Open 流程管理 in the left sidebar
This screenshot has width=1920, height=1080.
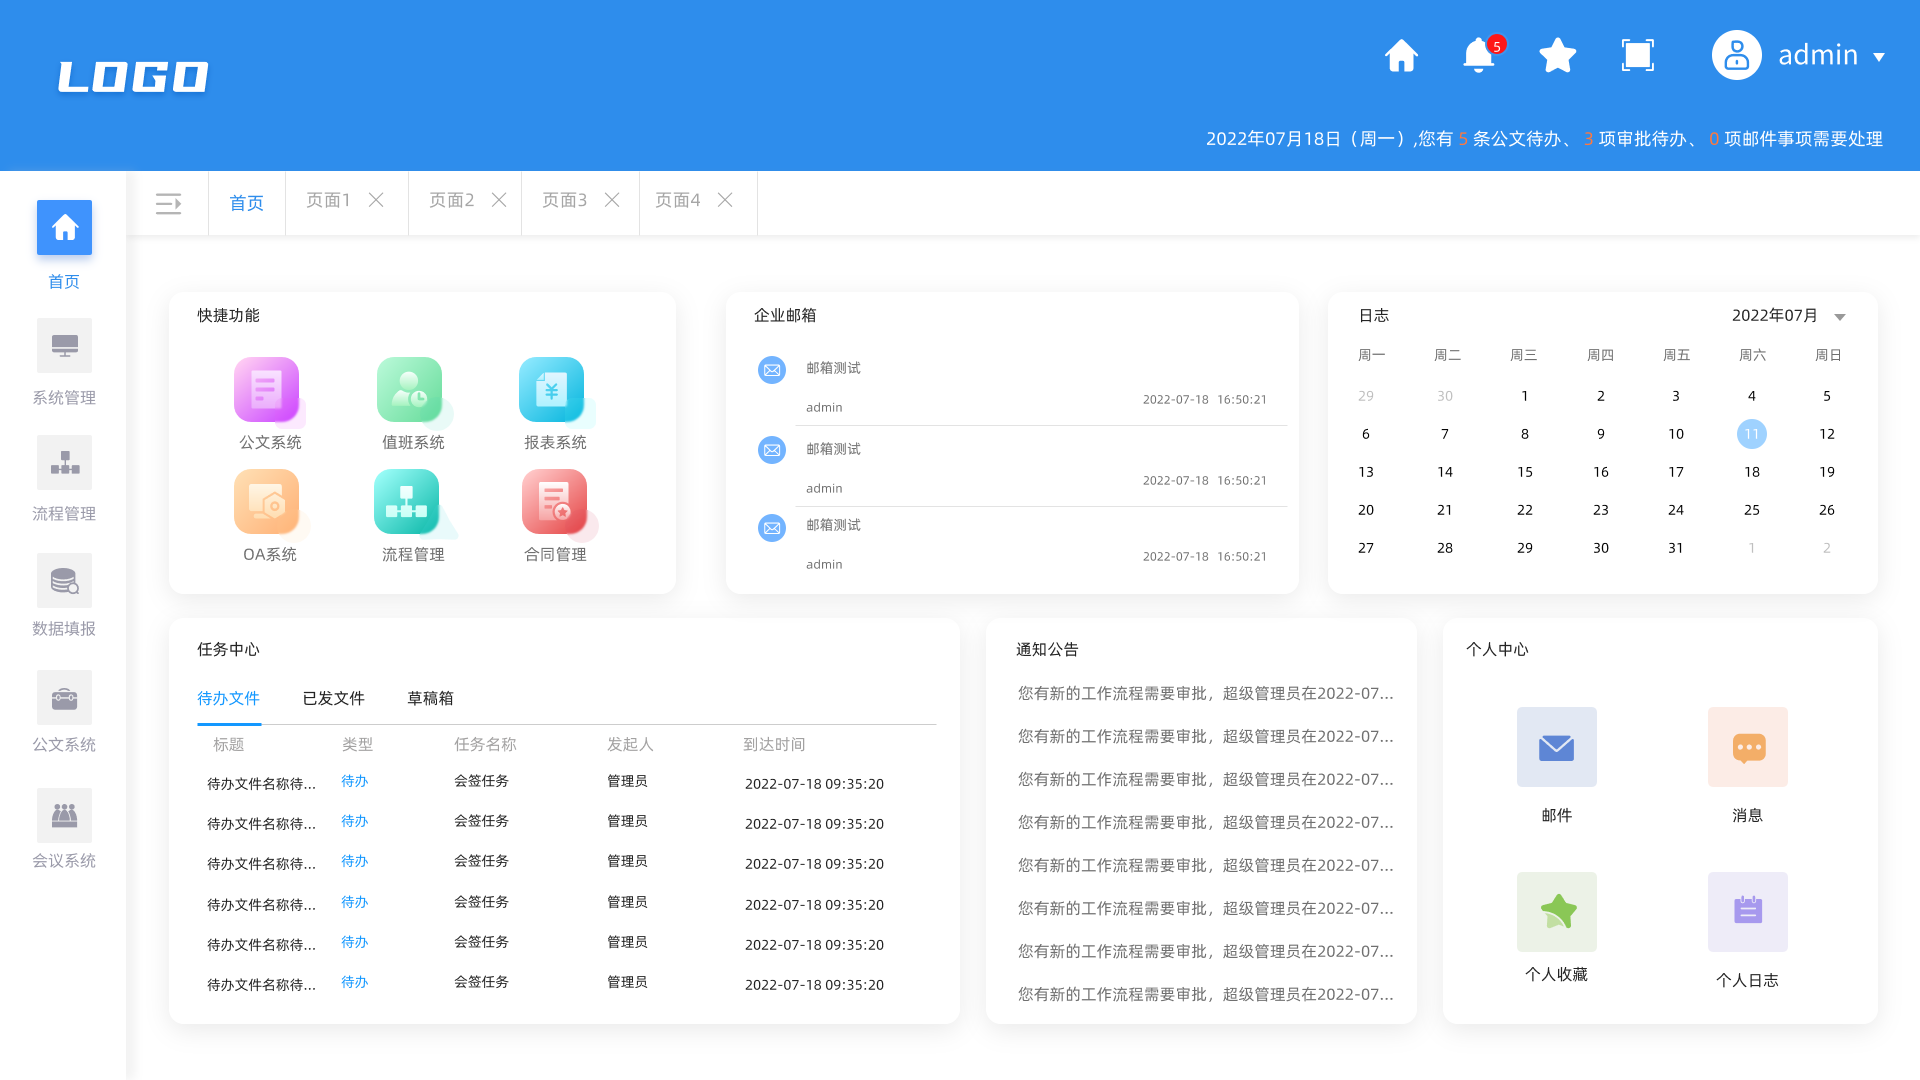pos(64,478)
